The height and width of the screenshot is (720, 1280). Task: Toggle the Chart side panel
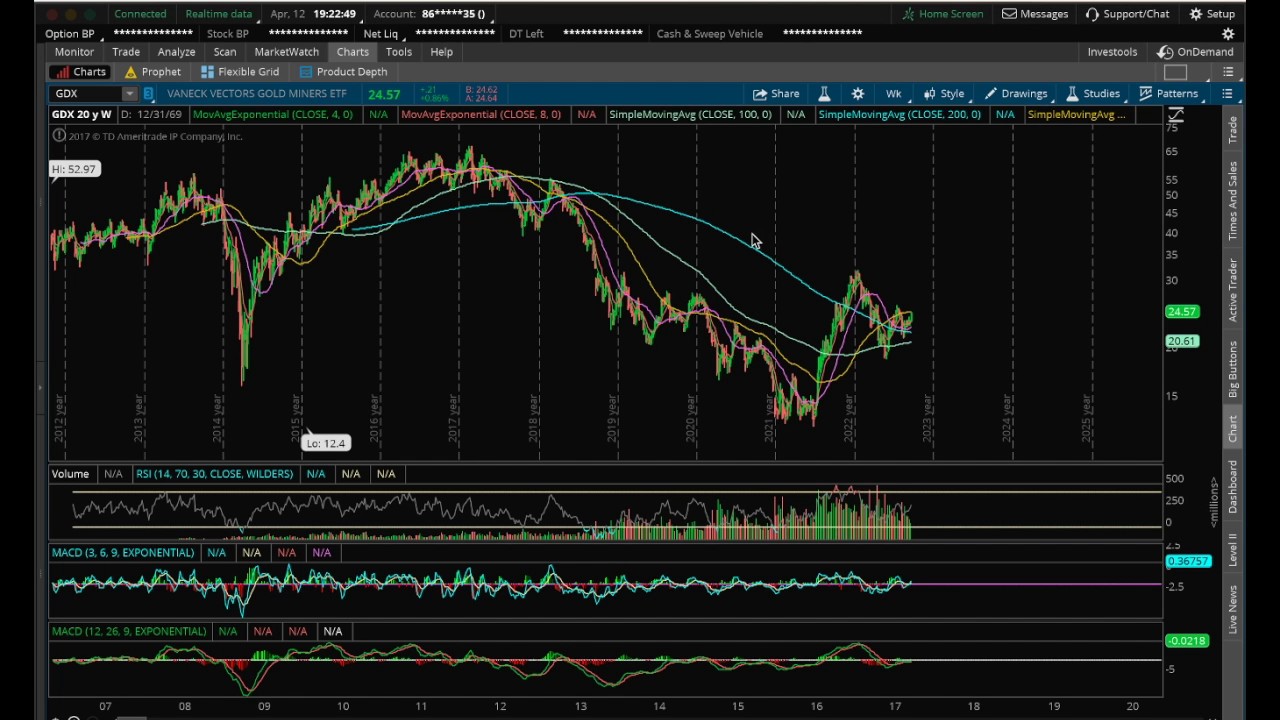(x=1233, y=429)
